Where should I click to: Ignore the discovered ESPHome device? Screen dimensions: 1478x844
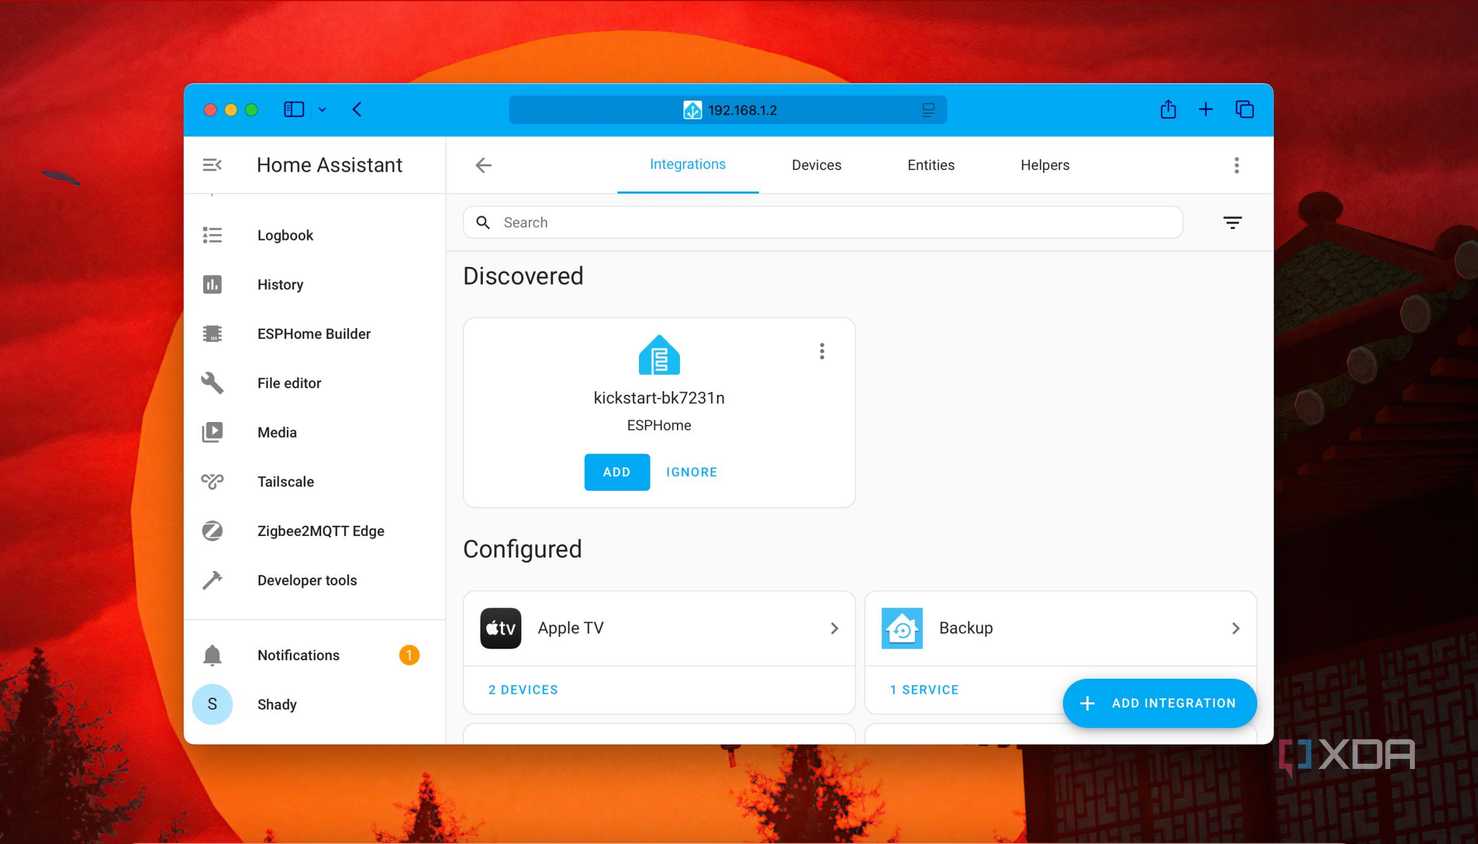tap(692, 472)
